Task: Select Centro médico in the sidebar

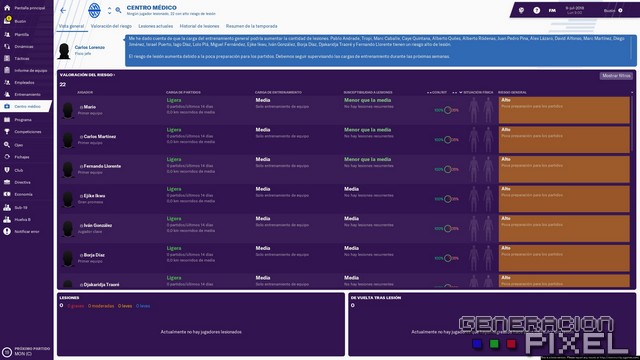Action: click(25, 106)
